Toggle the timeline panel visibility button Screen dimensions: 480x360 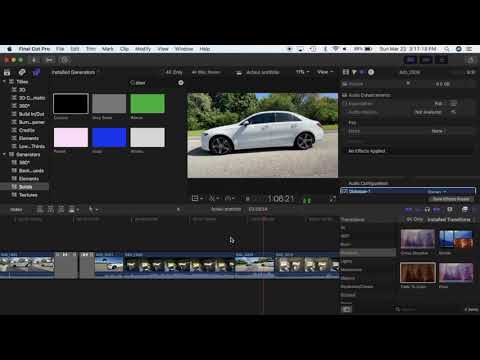[x=426, y=60]
